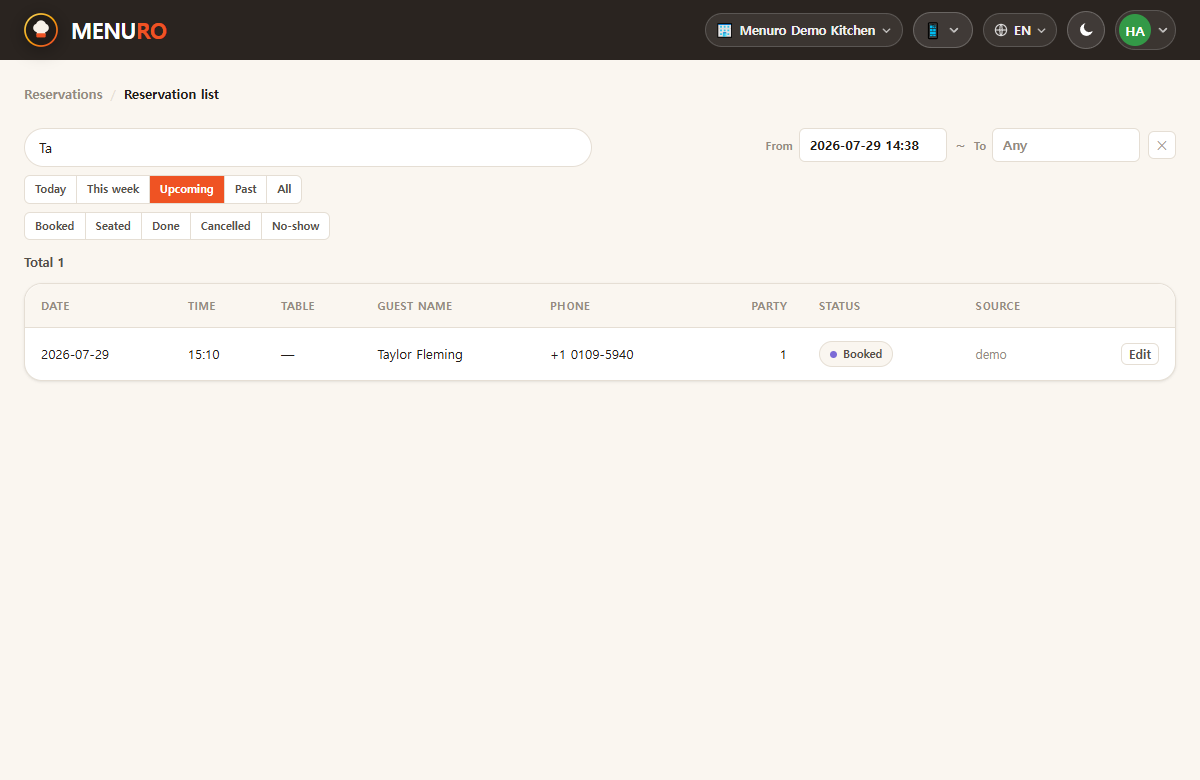Open the device preview phone dropdown

click(x=943, y=30)
